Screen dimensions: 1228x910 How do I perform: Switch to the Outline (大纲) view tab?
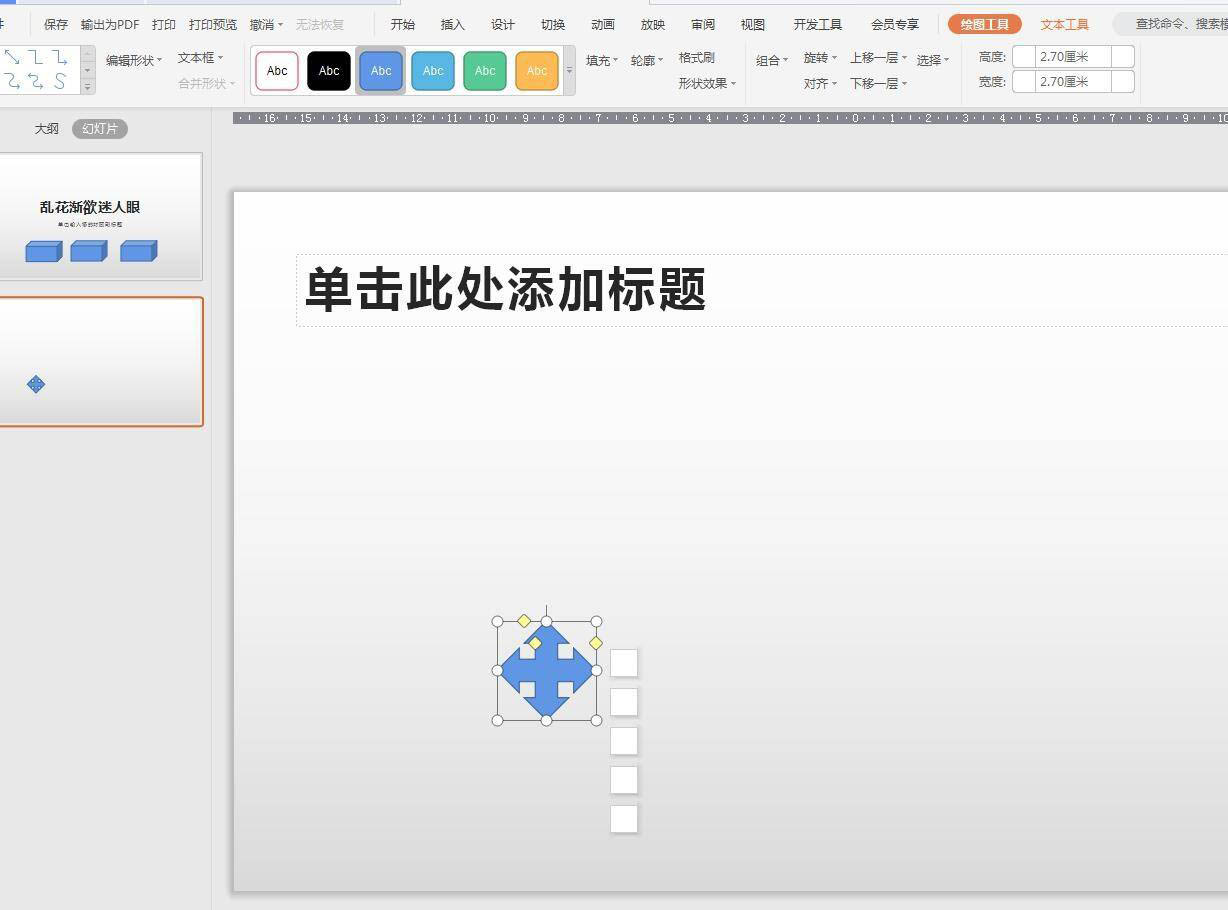point(46,128)
